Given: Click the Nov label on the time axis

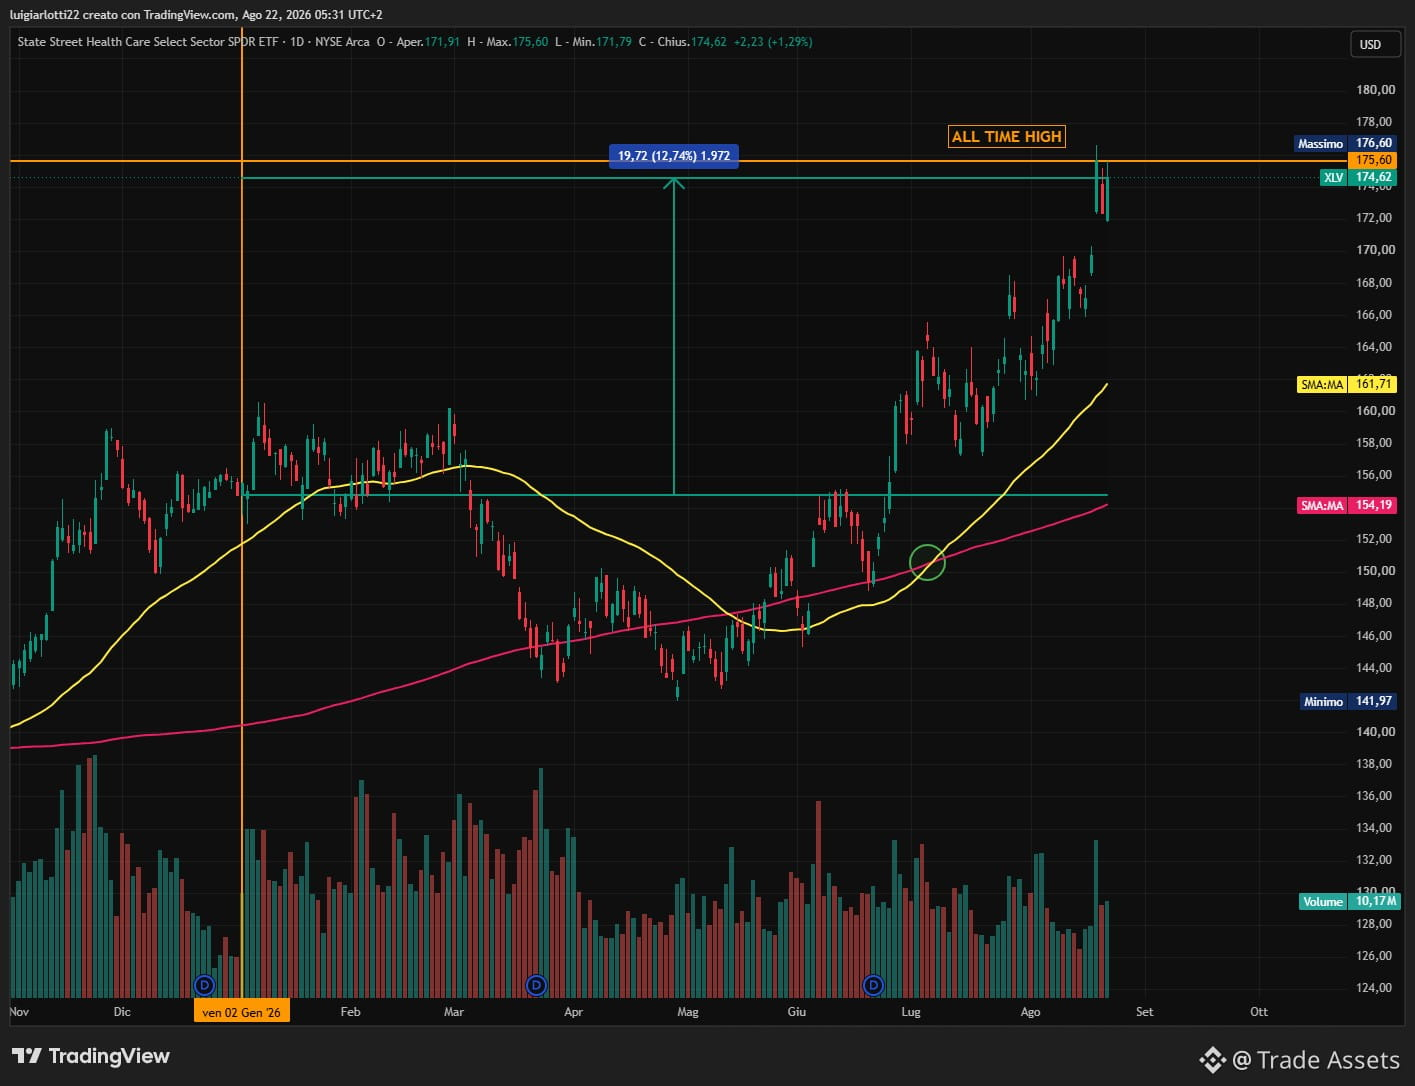Looking at the screenshot, I should pyautogui.click(x=19, y=1011).
